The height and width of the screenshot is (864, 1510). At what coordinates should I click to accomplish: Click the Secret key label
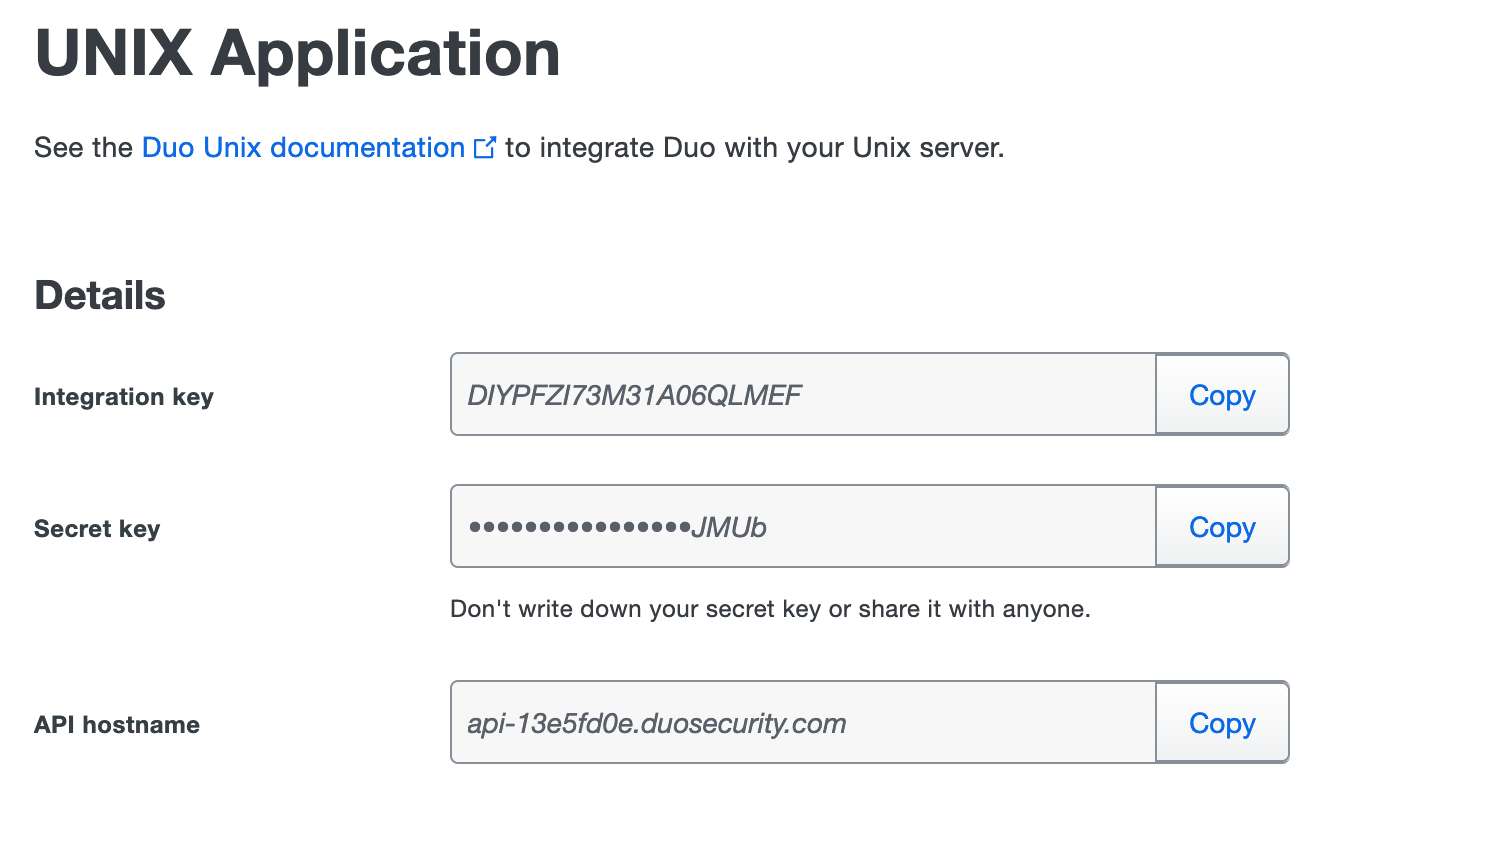97,529
